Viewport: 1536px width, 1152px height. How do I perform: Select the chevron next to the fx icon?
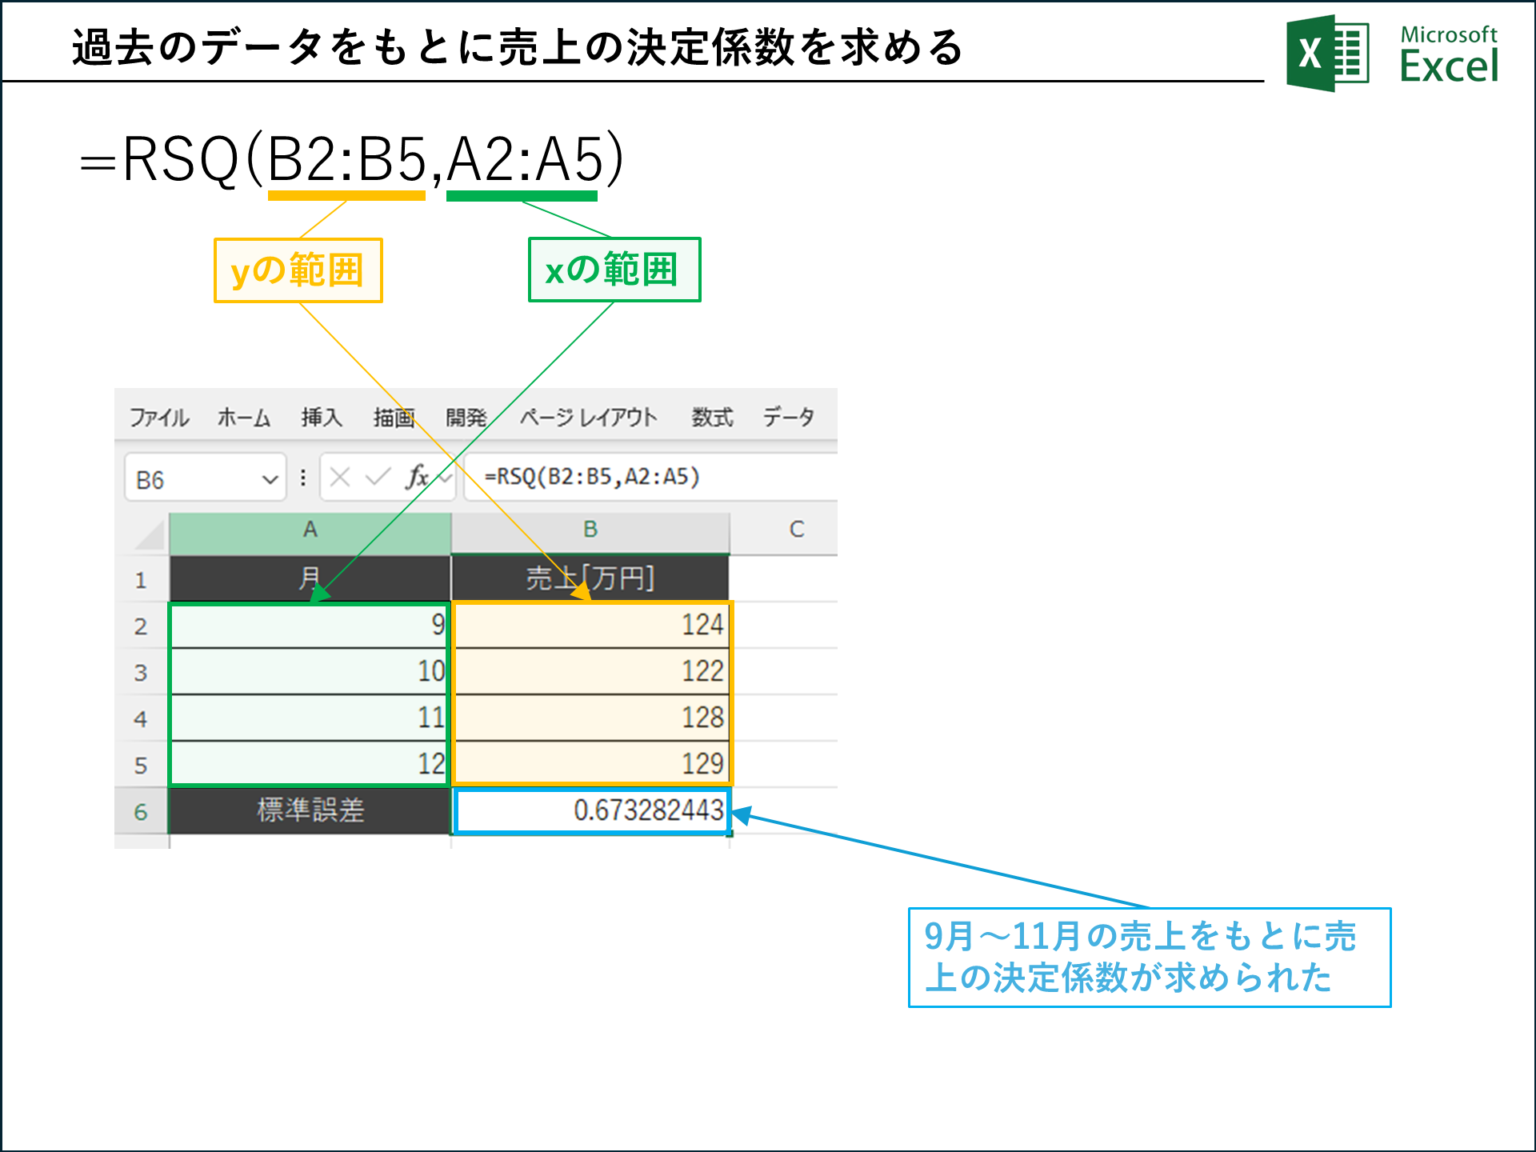point(443,477)
